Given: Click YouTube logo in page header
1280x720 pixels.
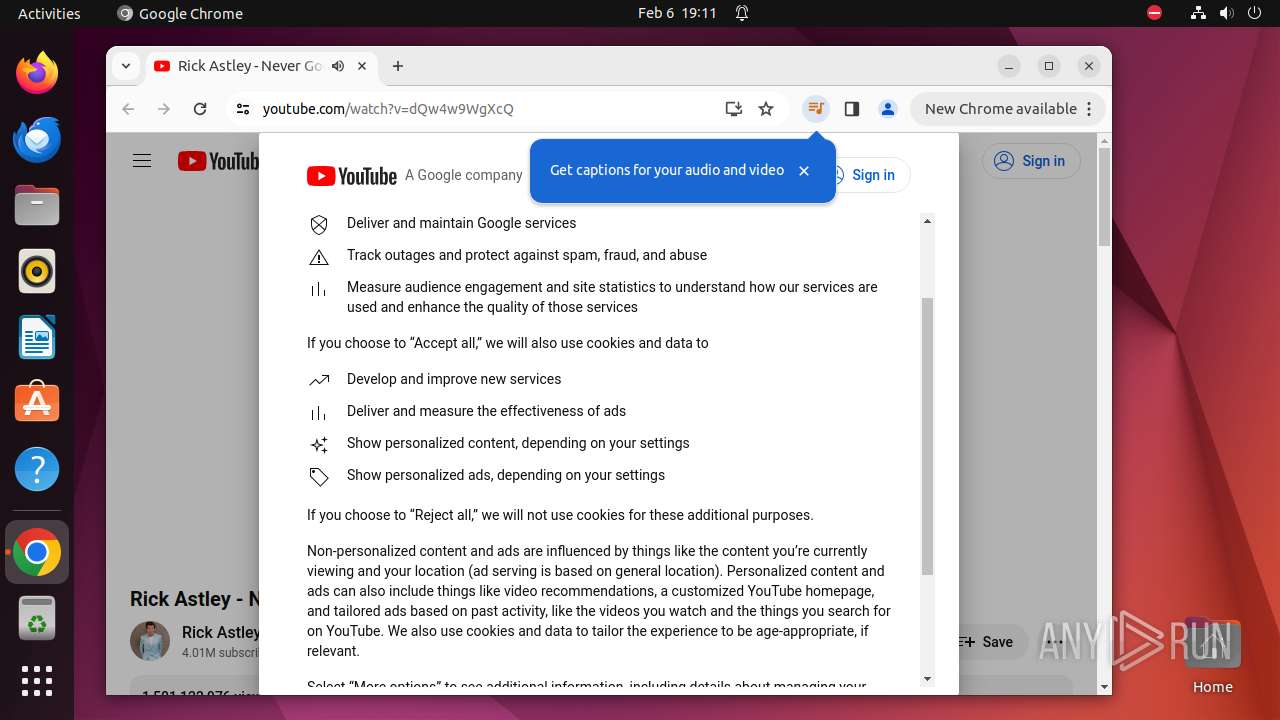Looking at the screenshot, I should coord(218,161).
